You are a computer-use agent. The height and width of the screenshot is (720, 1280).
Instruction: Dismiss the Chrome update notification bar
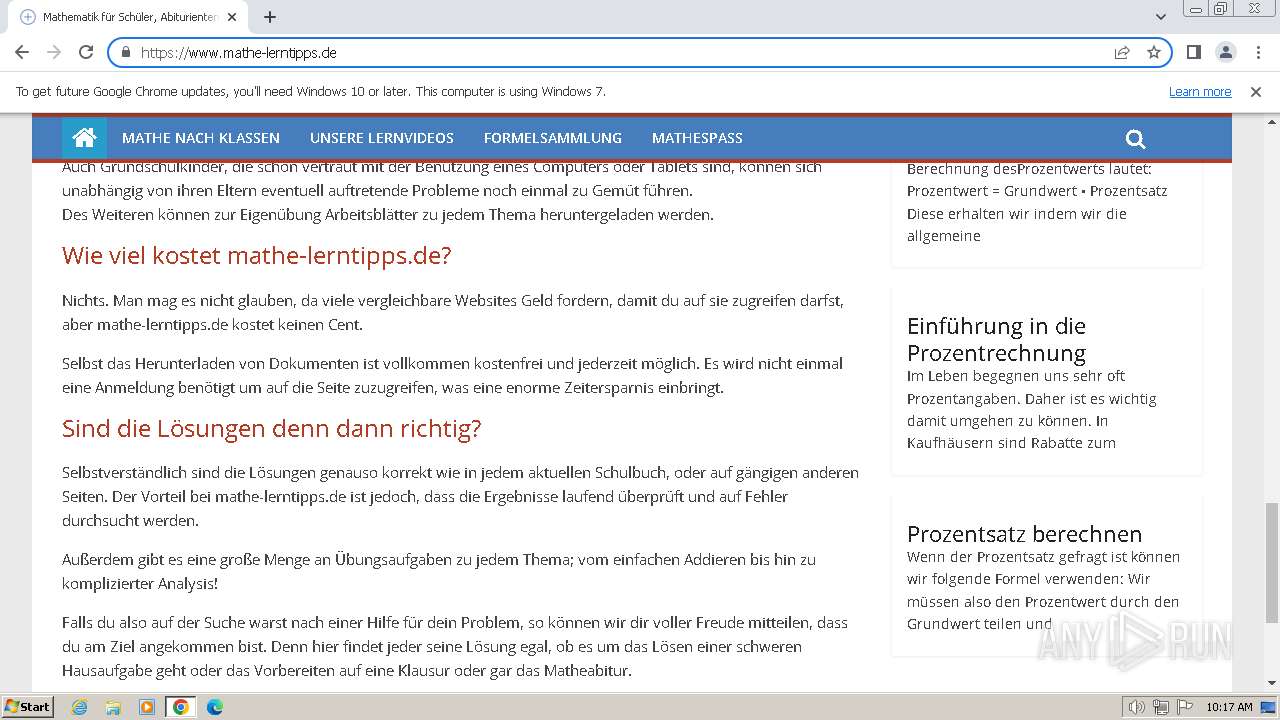coord(1256,92)
